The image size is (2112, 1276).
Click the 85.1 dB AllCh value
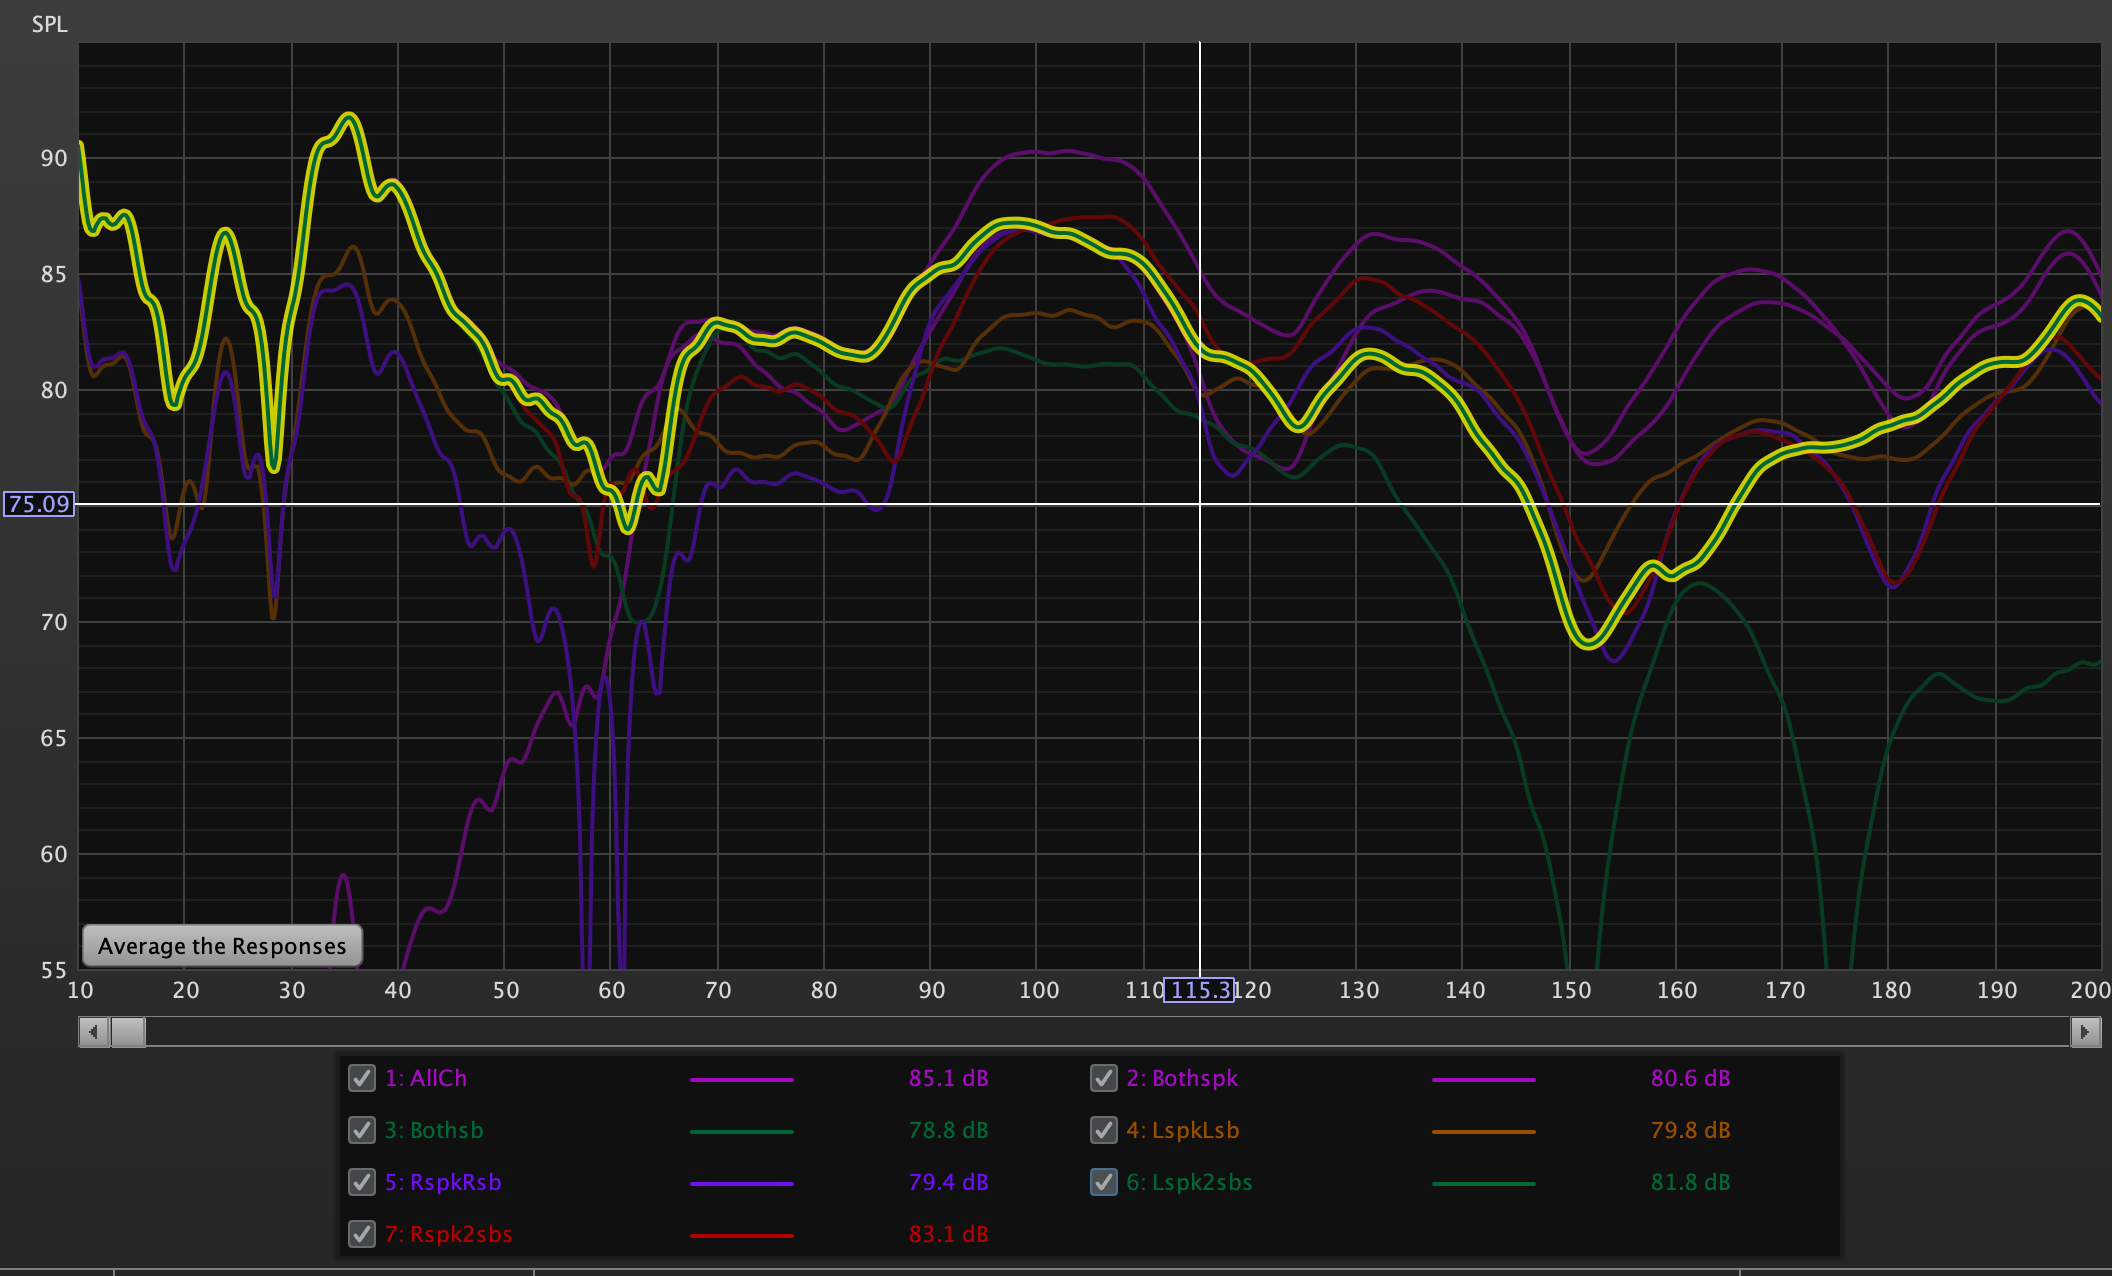tap(949, 1078)
